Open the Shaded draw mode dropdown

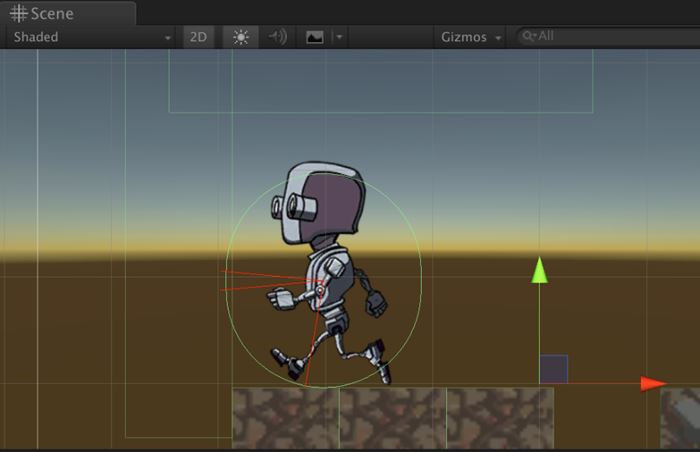click(x=92, y=37)
